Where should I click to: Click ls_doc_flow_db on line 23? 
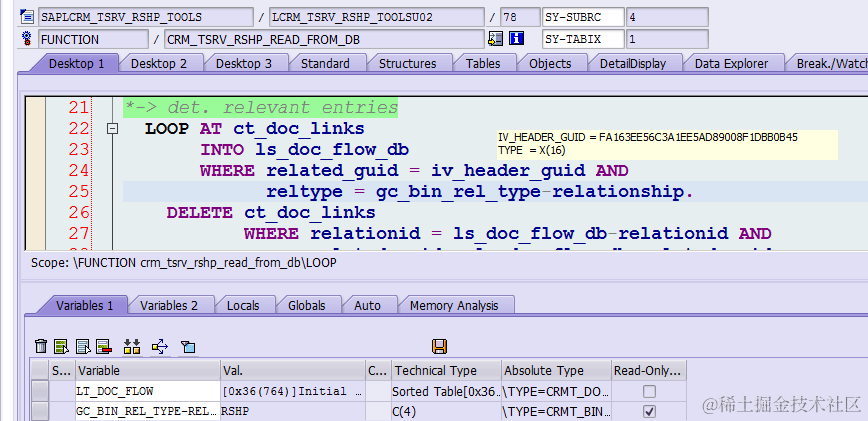pos(332,149)
